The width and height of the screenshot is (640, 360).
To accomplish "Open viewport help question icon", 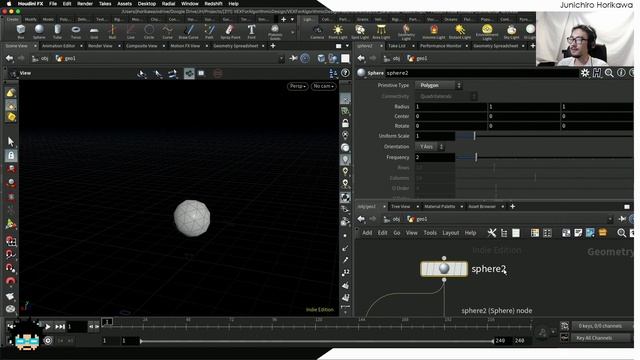I will pos(345,73).
